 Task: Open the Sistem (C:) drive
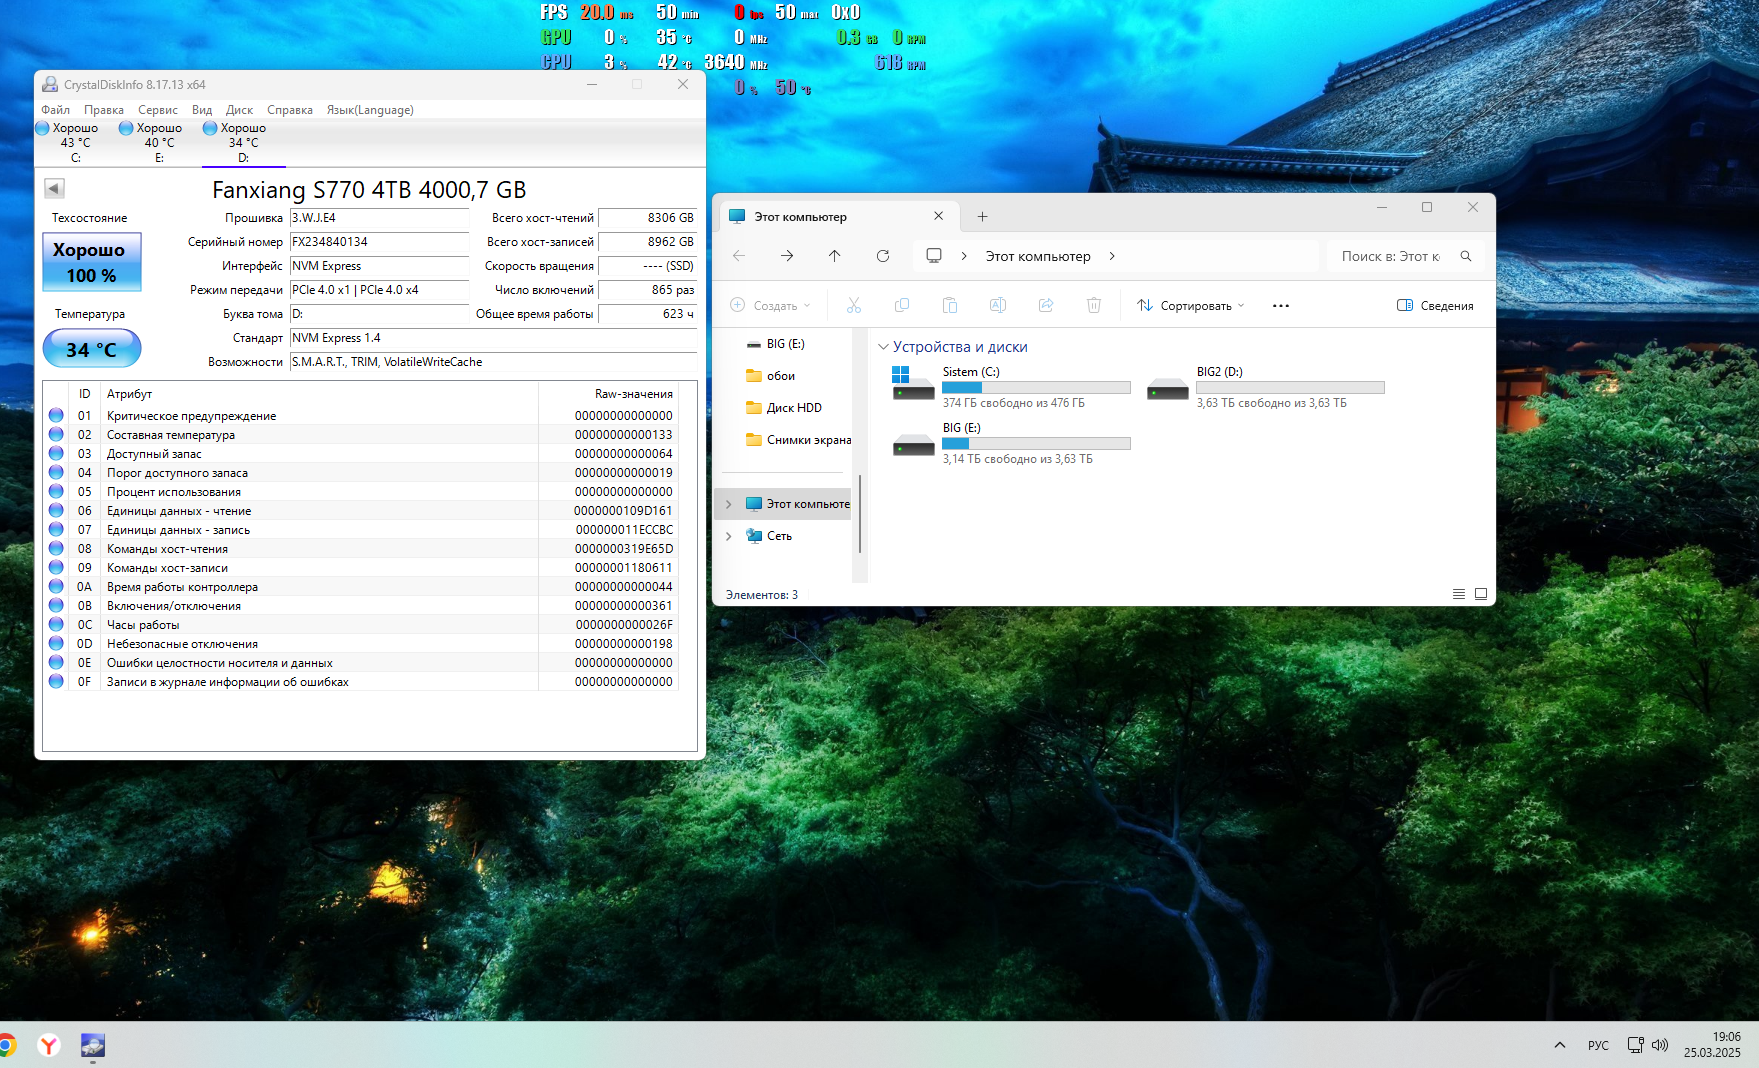(x=1011, y=387)
